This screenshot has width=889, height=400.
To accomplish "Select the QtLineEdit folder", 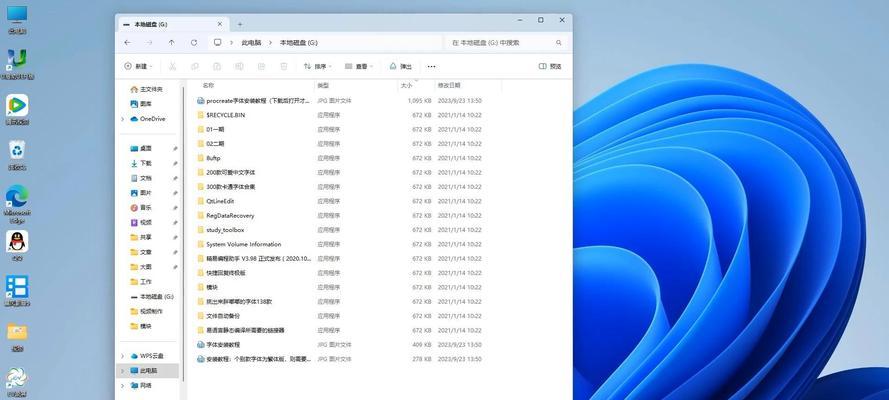I will click(x=215, y=201).
